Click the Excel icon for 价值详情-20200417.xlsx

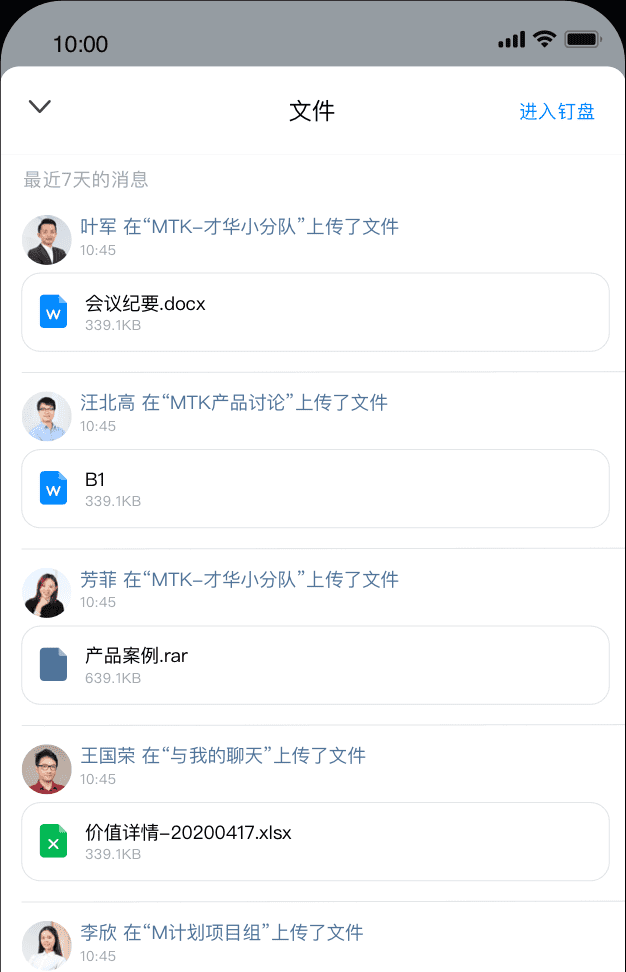tap(54, 841)
